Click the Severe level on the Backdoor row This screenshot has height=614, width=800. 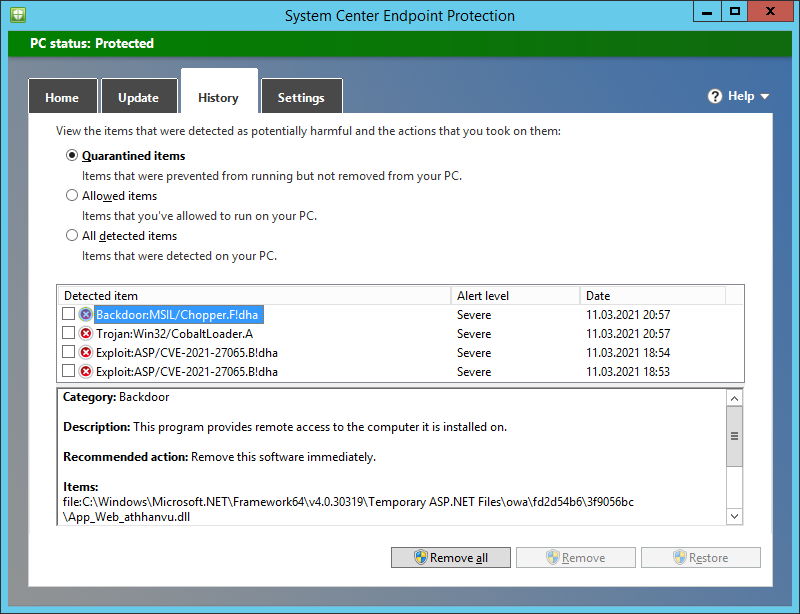pos(474,315)
